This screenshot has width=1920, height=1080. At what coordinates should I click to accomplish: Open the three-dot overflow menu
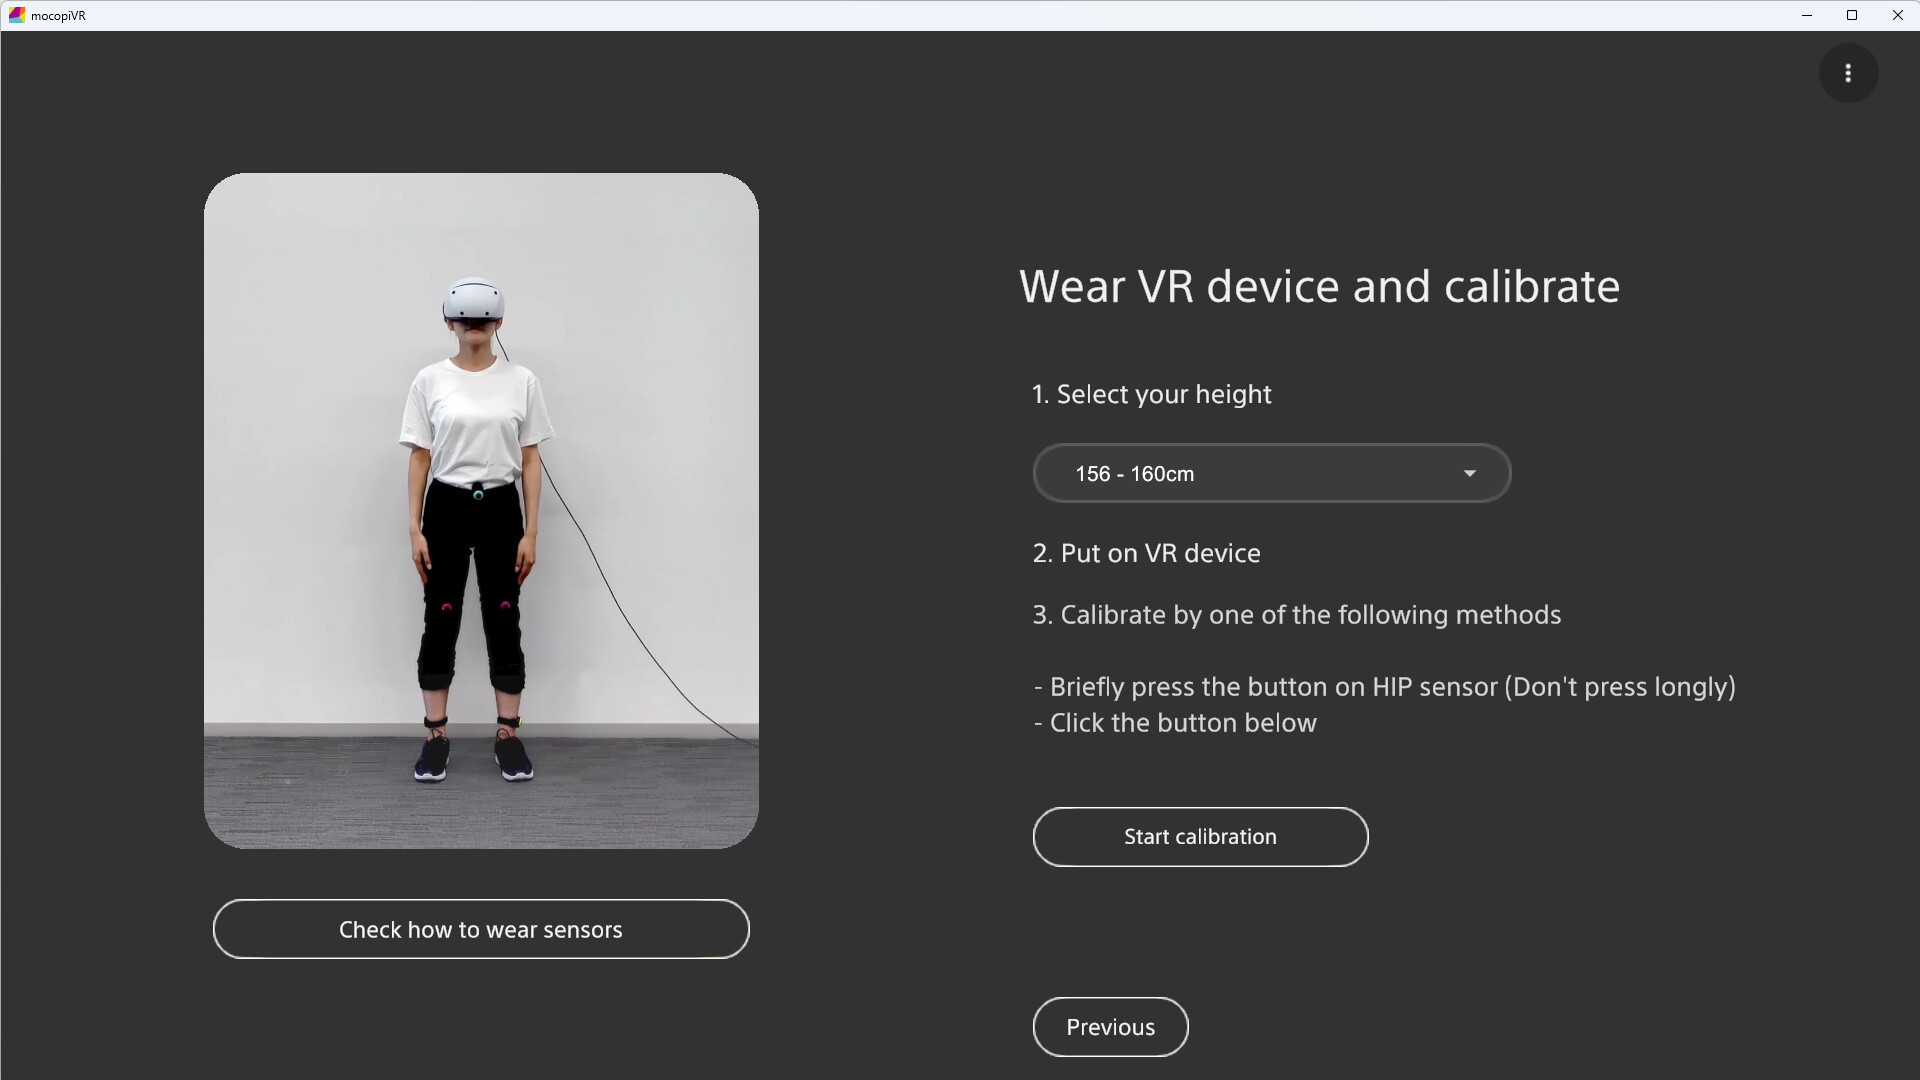coord(1848,72)
